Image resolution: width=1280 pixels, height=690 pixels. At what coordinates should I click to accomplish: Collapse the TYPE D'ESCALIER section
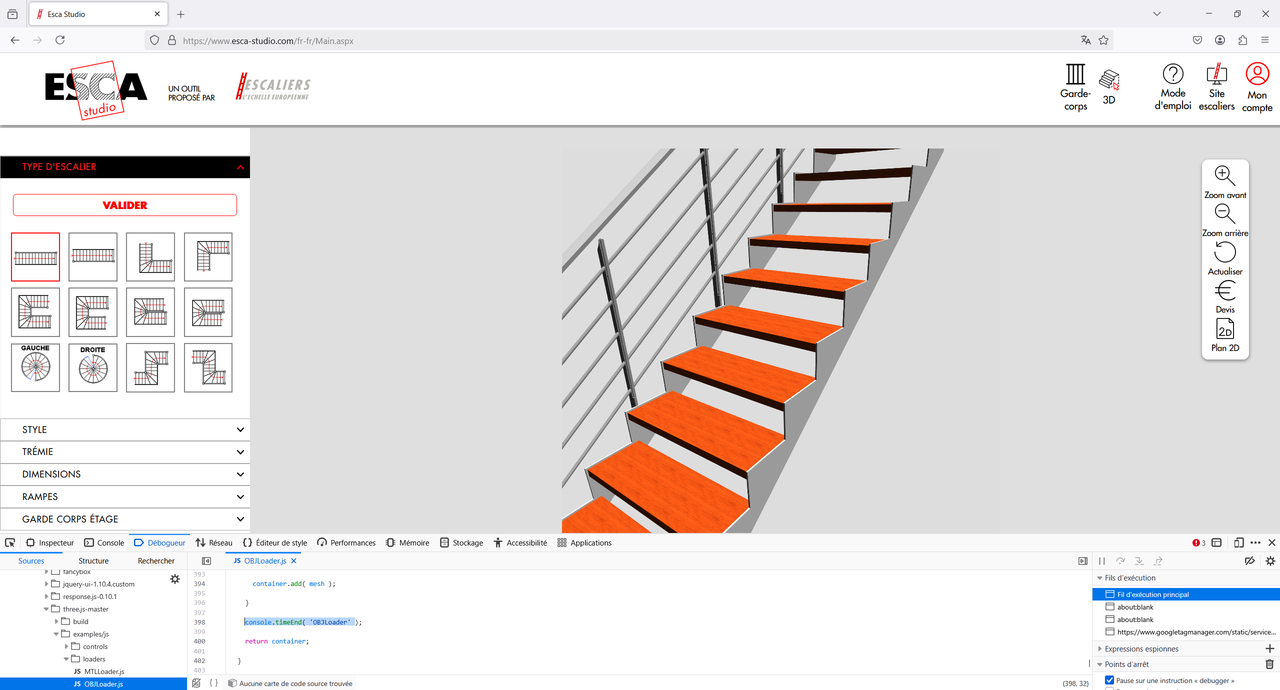click(125, 167)
